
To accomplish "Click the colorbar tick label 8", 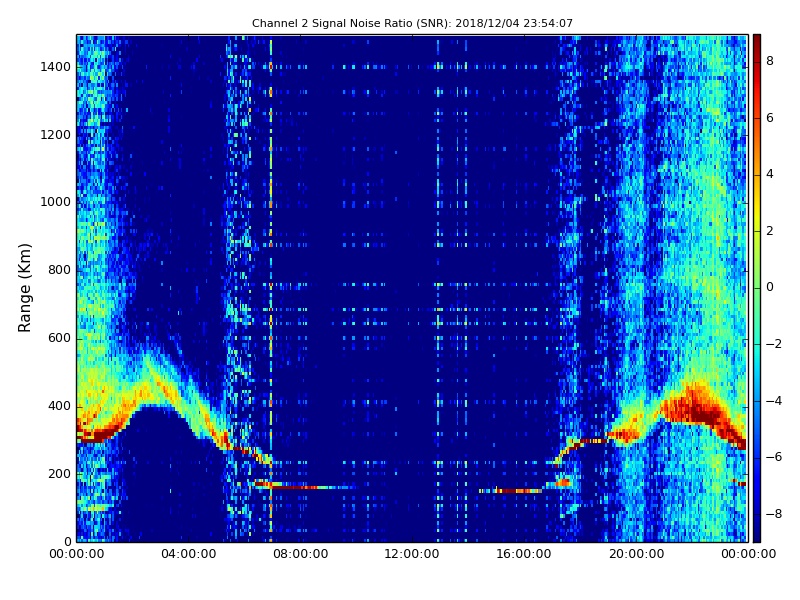I will (x=769, y=61).
